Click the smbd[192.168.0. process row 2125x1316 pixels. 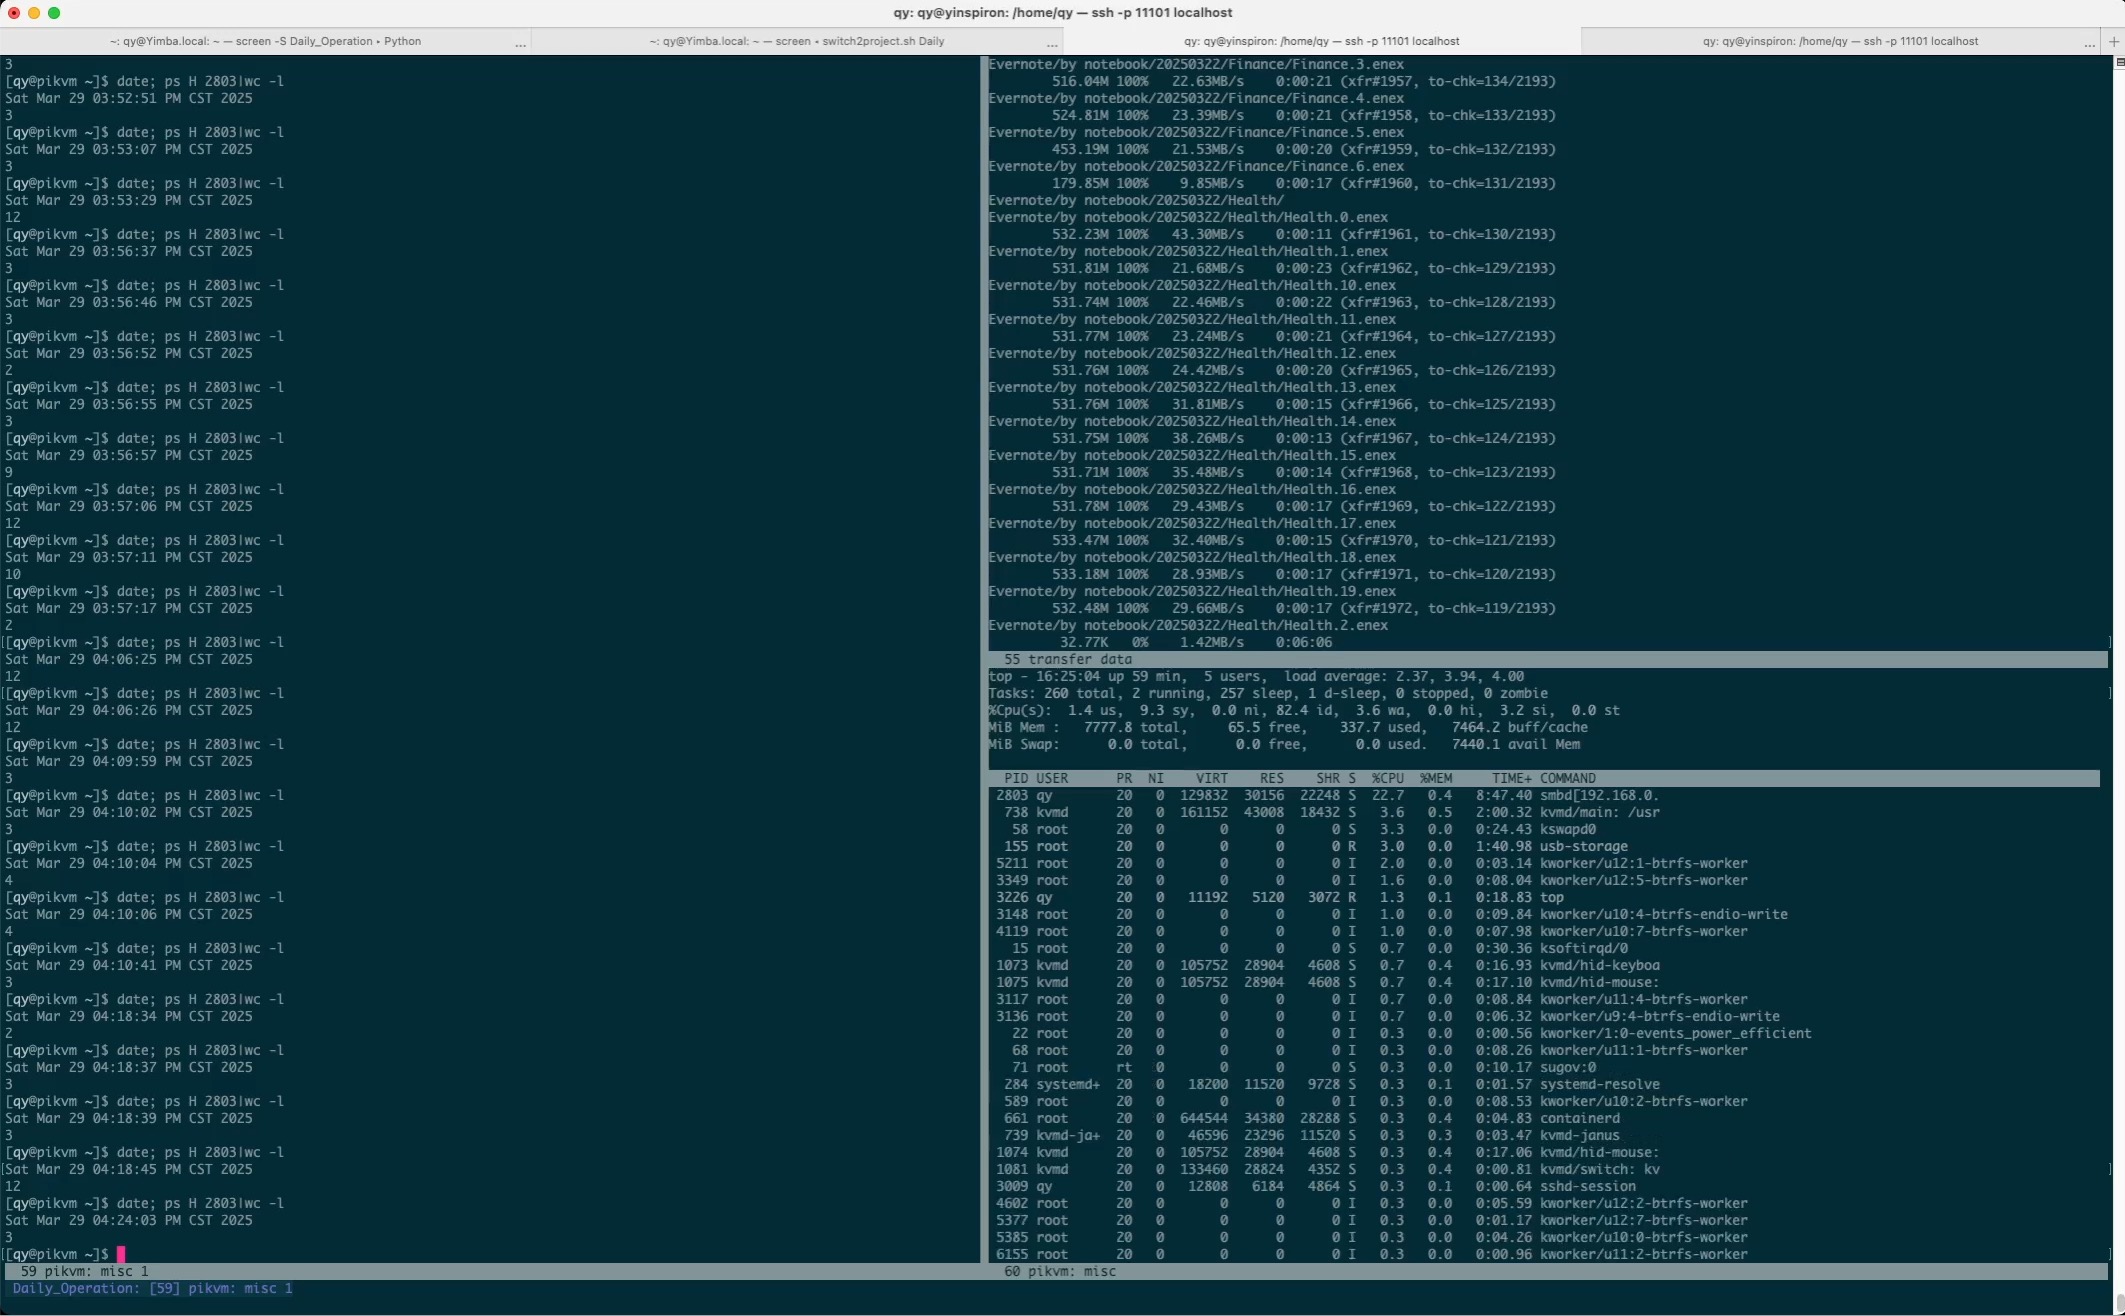tap(1328, 795)
